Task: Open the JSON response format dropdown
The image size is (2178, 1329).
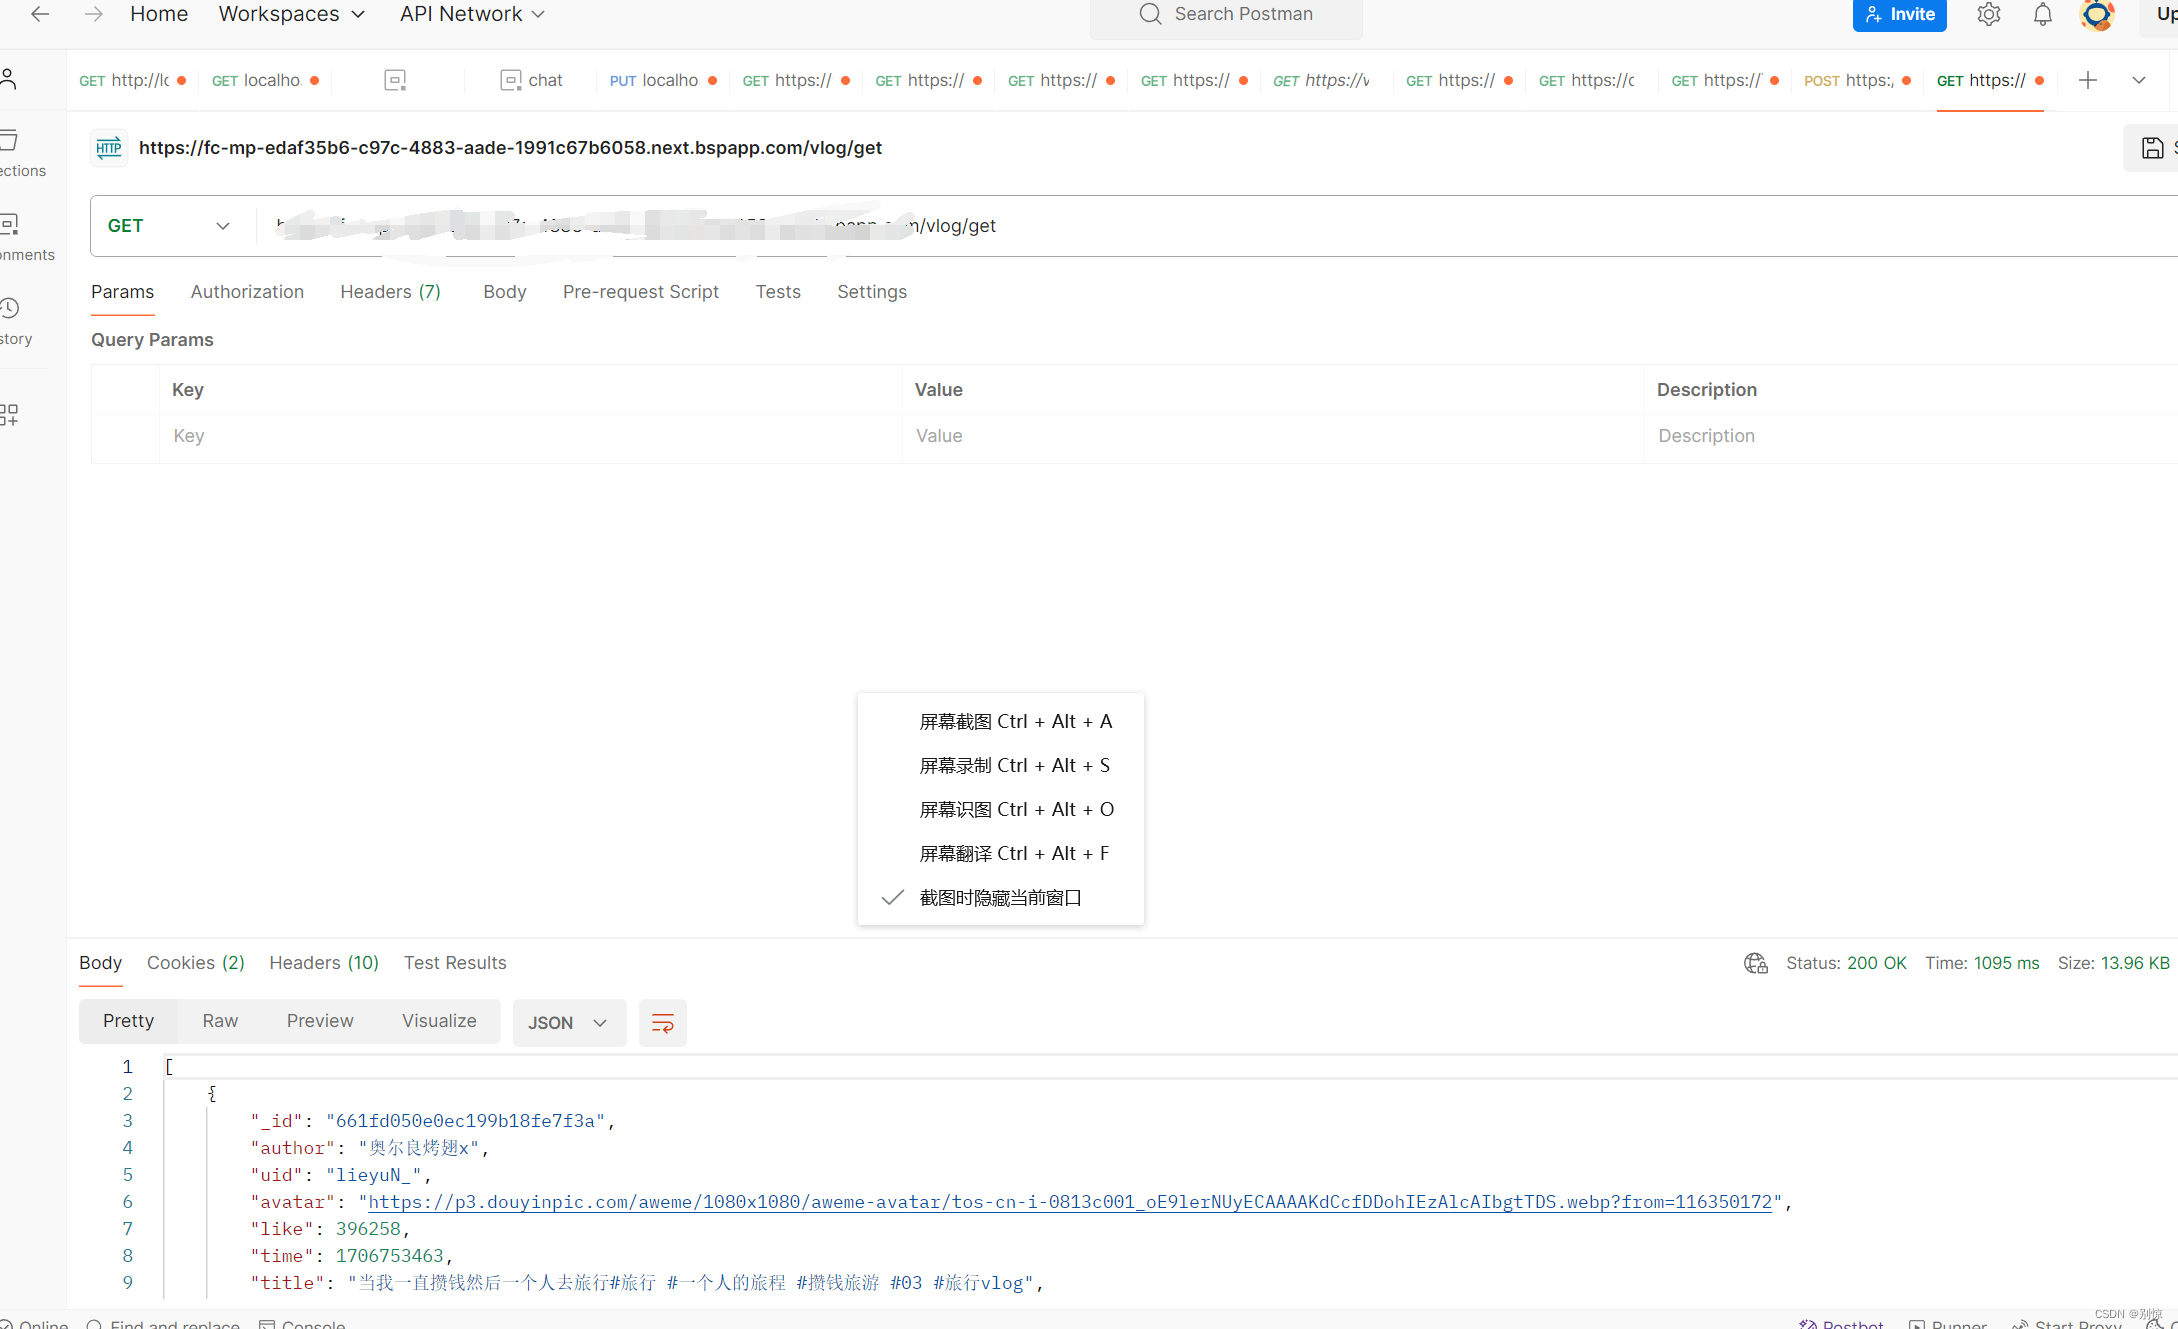Action: 569,1022
